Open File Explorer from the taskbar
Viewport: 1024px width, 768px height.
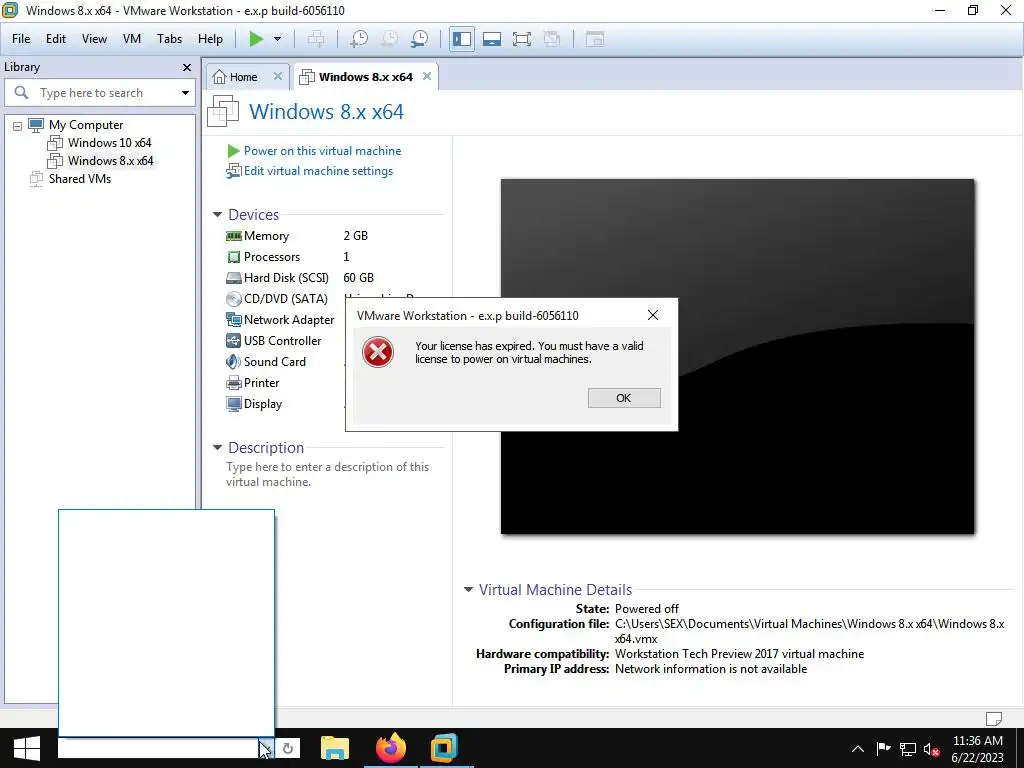point(335,748)
